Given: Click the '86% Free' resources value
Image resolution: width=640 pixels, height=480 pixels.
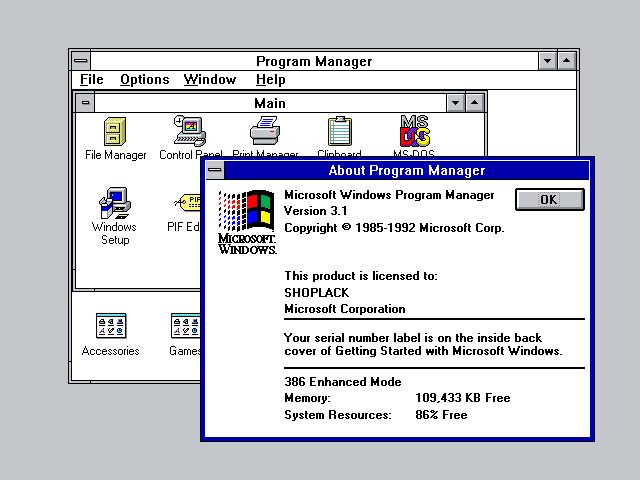Looking at the screenshot, I should tap(441, 415).
